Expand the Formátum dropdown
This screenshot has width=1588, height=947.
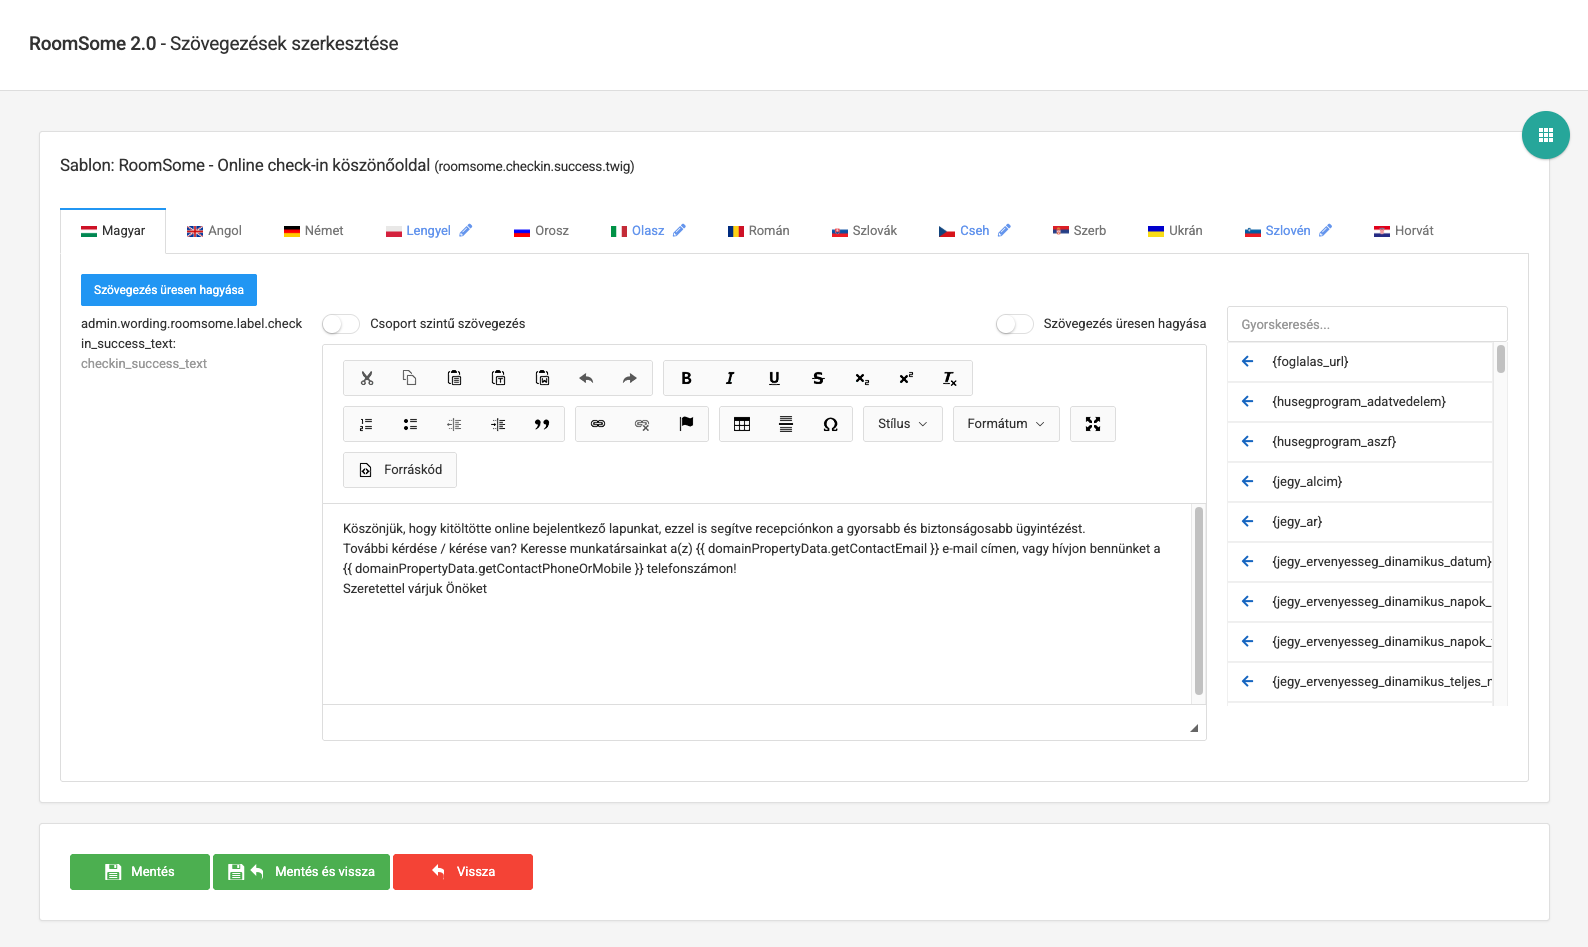[1005, 424]
